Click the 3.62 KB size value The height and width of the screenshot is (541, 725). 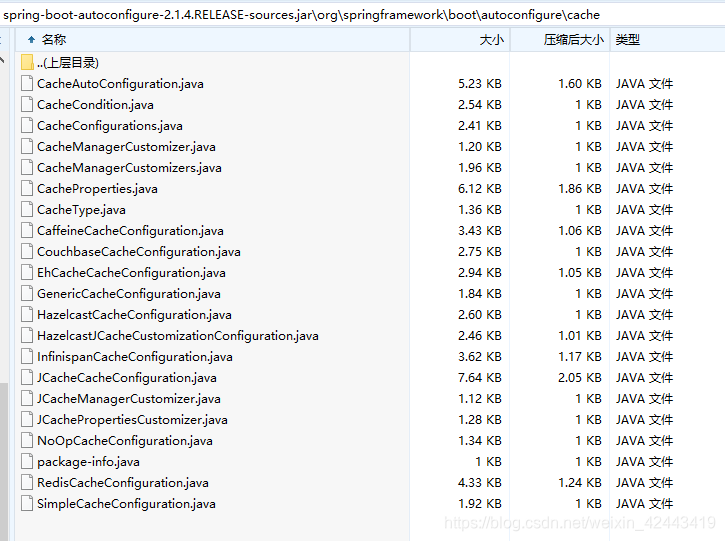tap(480, 357)
